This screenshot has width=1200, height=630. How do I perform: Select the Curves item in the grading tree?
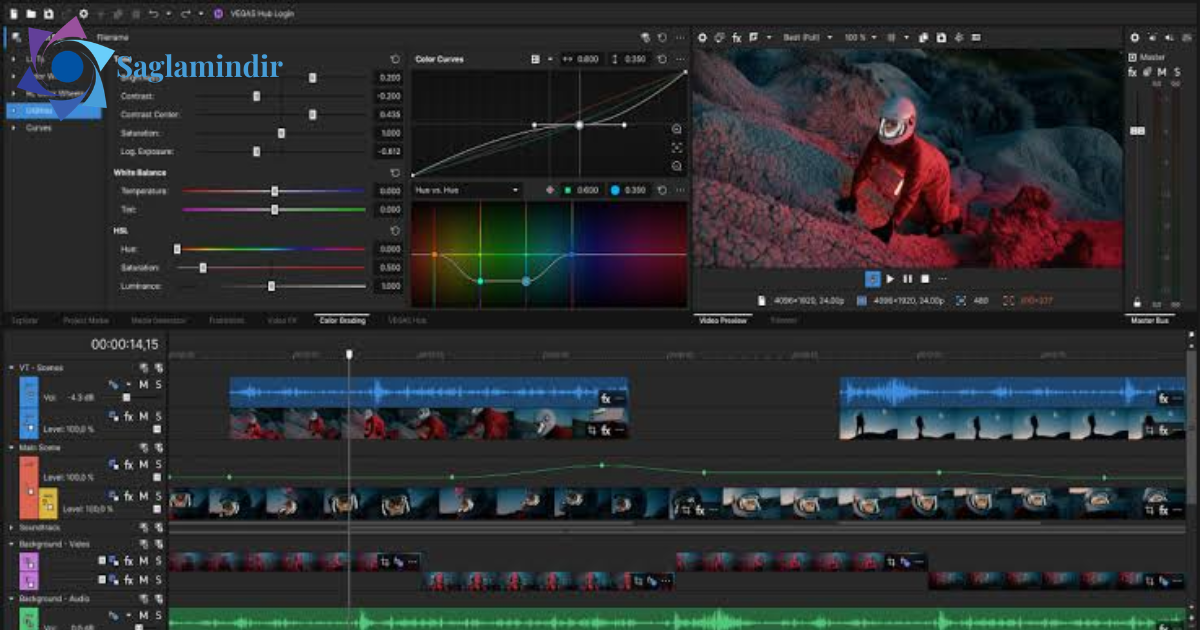39,128
